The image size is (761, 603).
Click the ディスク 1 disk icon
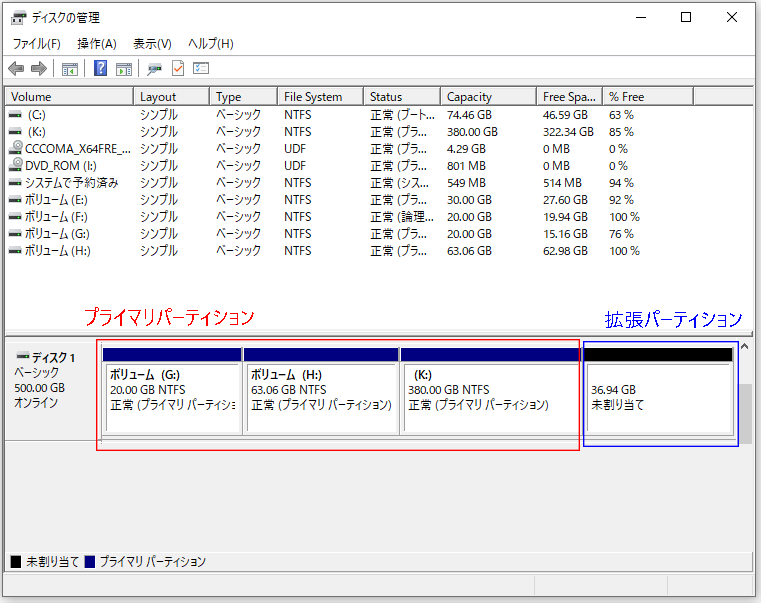22,356
